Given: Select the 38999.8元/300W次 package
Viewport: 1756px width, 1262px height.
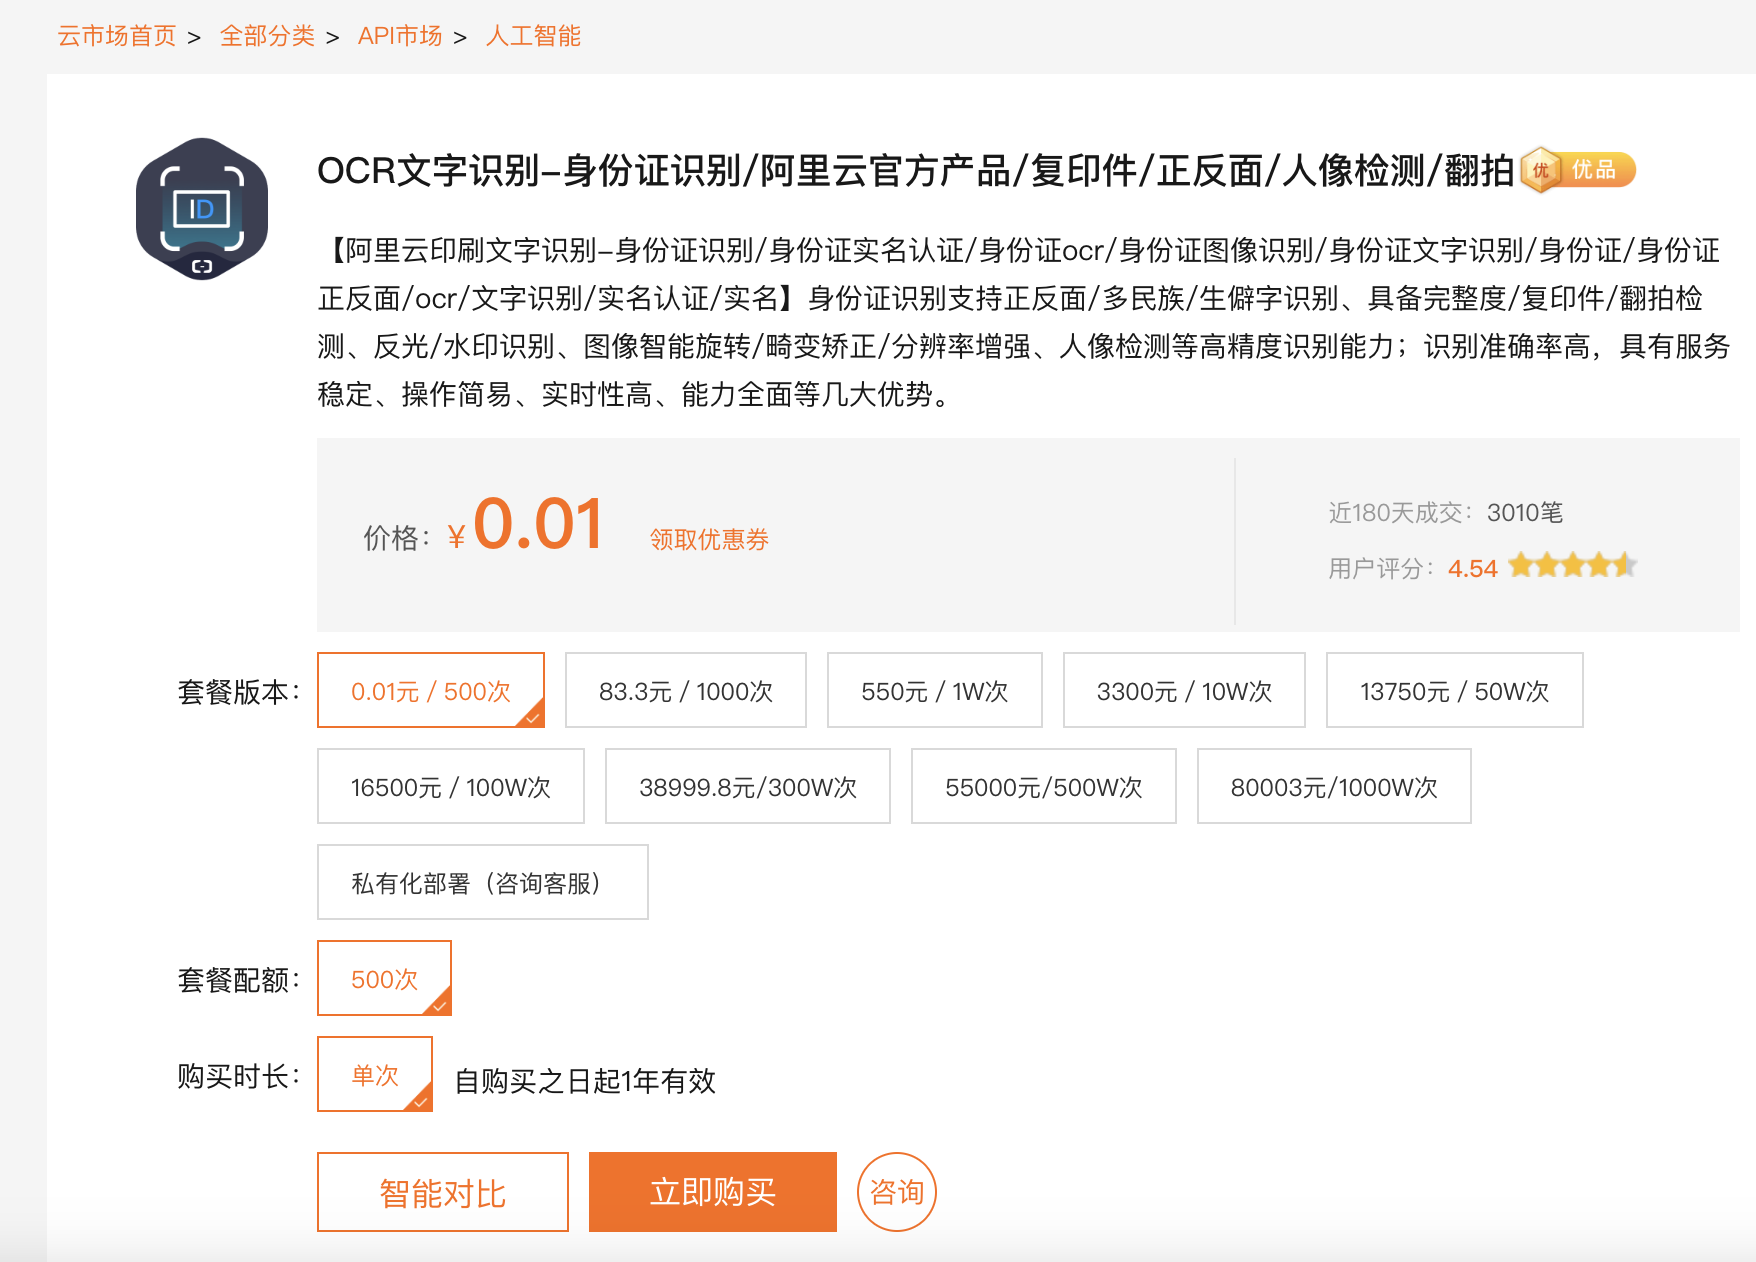Looking at the screenshot, I should pos(748,786).
